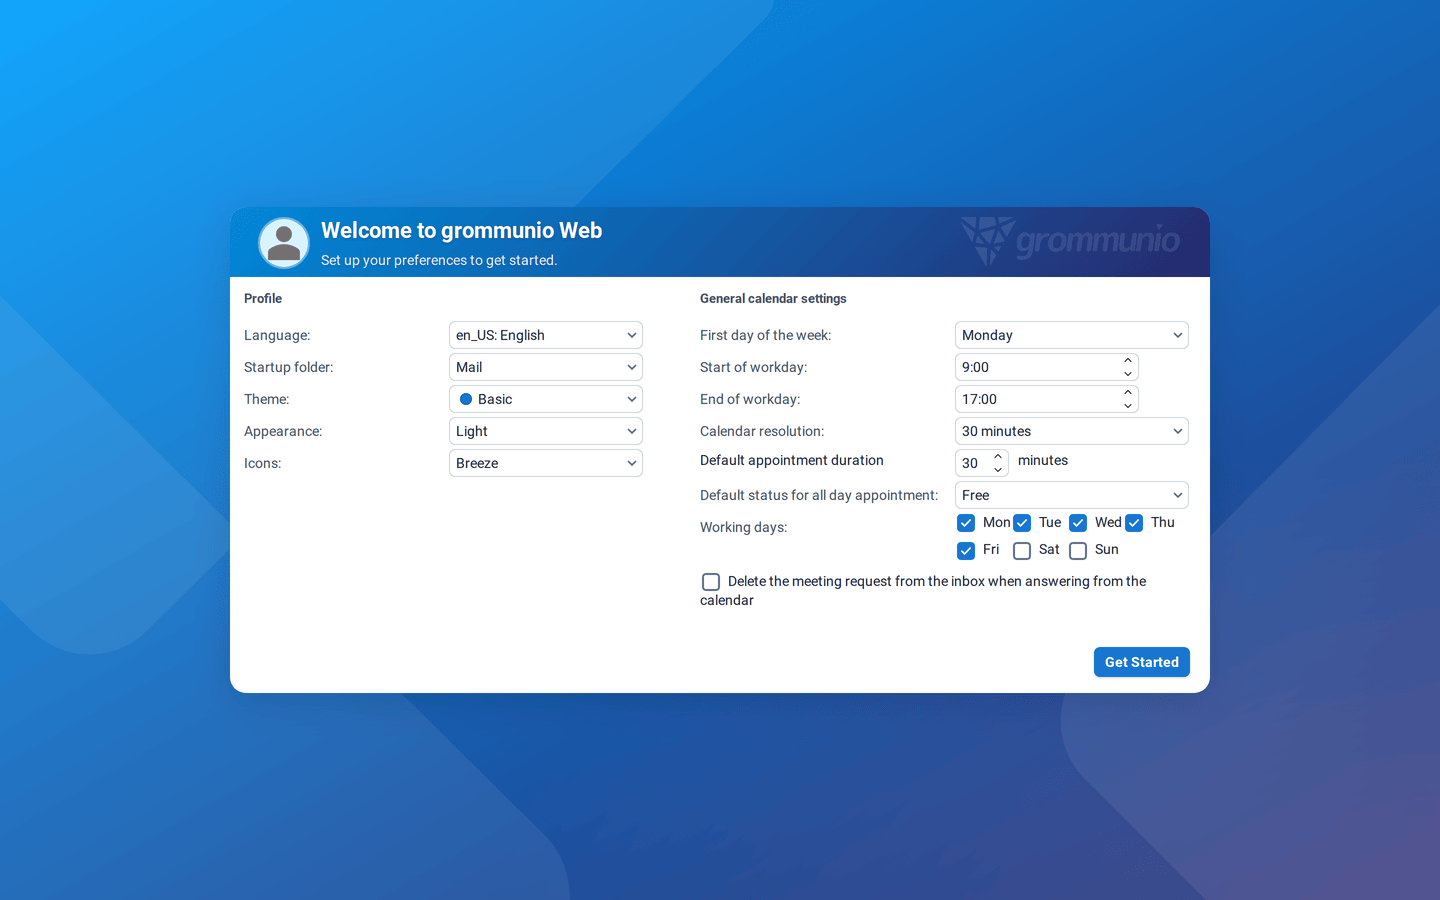Click the user profile avatar icon
Viewport: 1440px width, 900px height.
coord(284,243)
